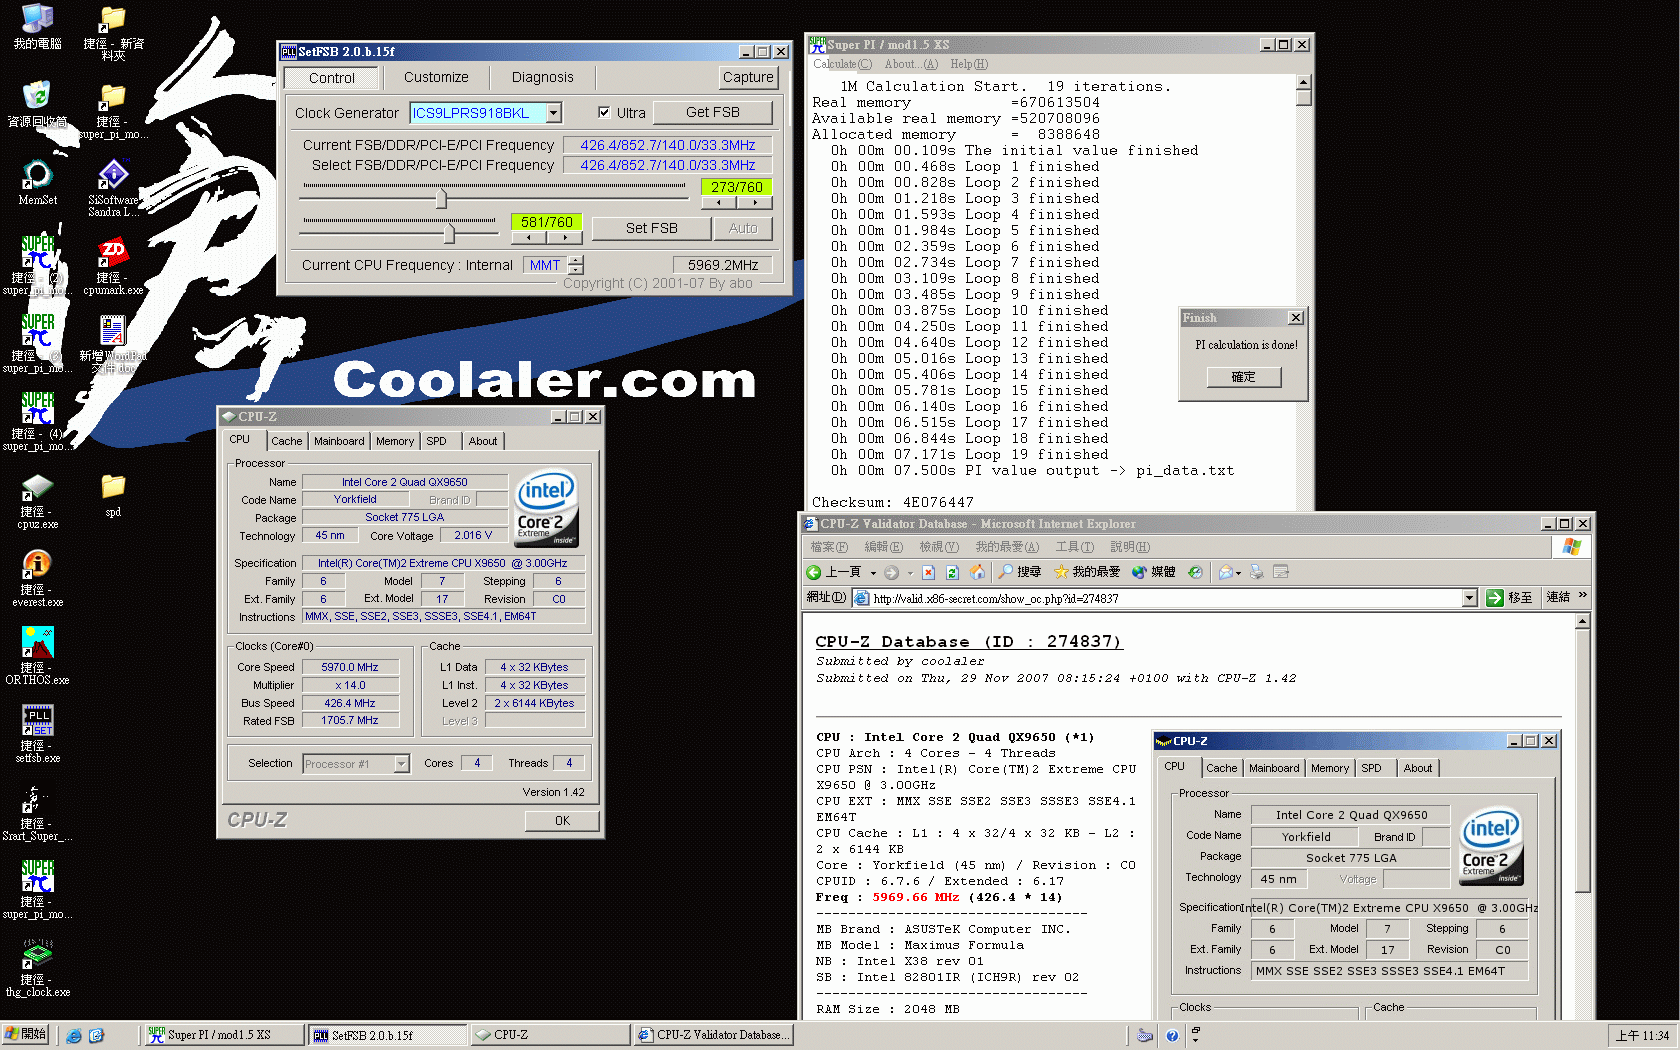Viewport: 1680px width, 1050px height.
Task: Open IE Favorites star button
Action: [1087, 572]
